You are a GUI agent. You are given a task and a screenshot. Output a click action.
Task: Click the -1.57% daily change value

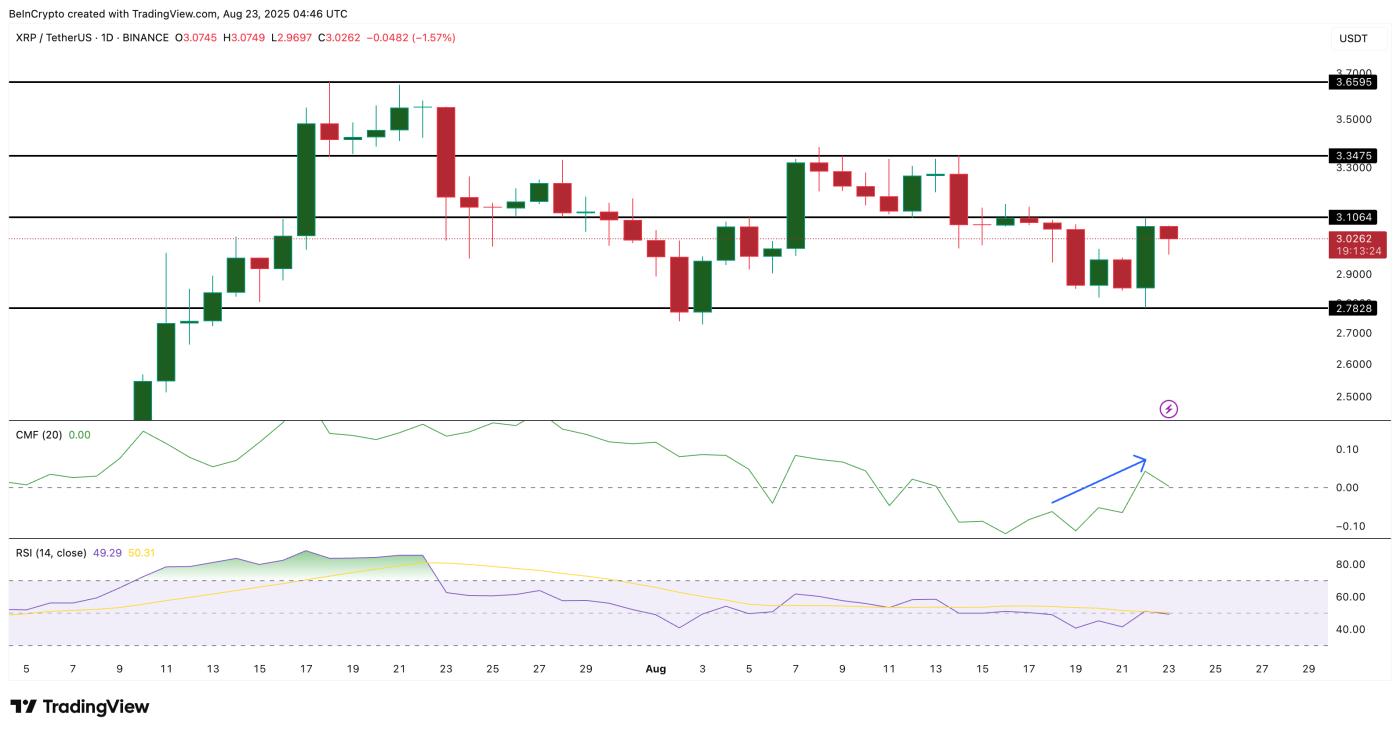point(430,39)
